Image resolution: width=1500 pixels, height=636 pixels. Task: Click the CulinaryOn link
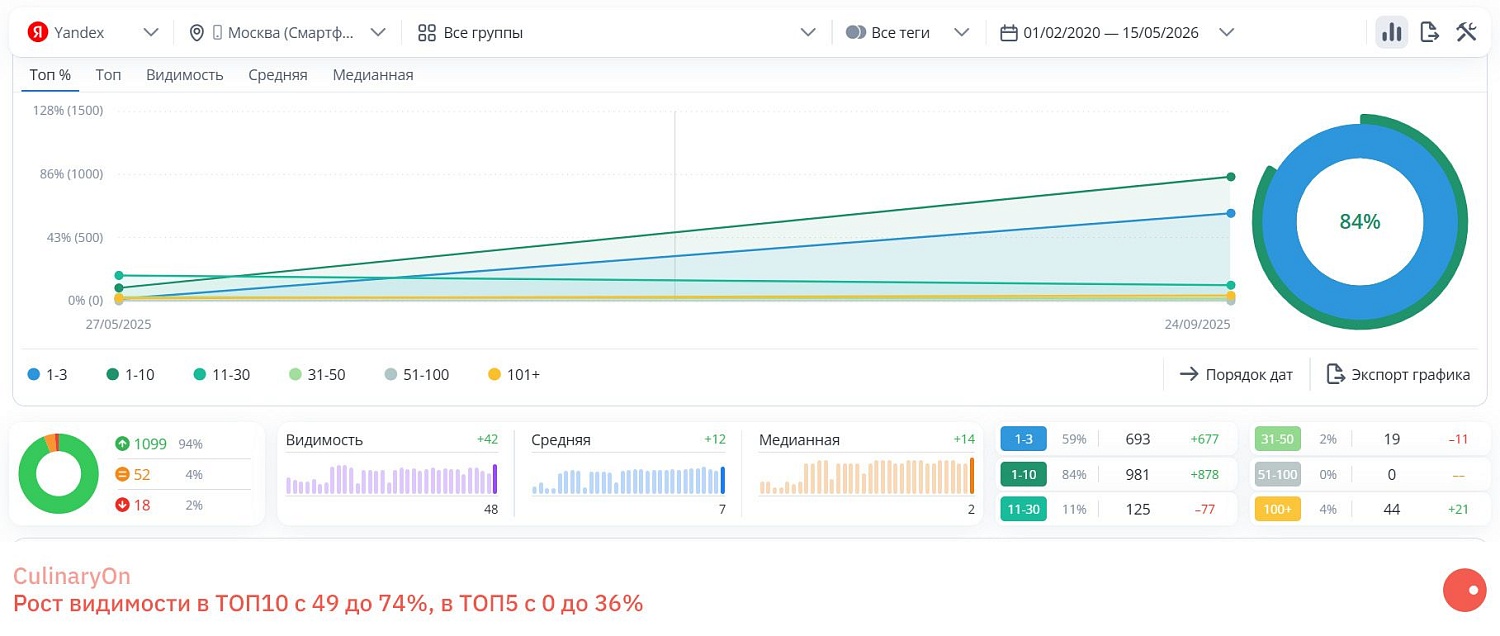[x=71, y=576]
